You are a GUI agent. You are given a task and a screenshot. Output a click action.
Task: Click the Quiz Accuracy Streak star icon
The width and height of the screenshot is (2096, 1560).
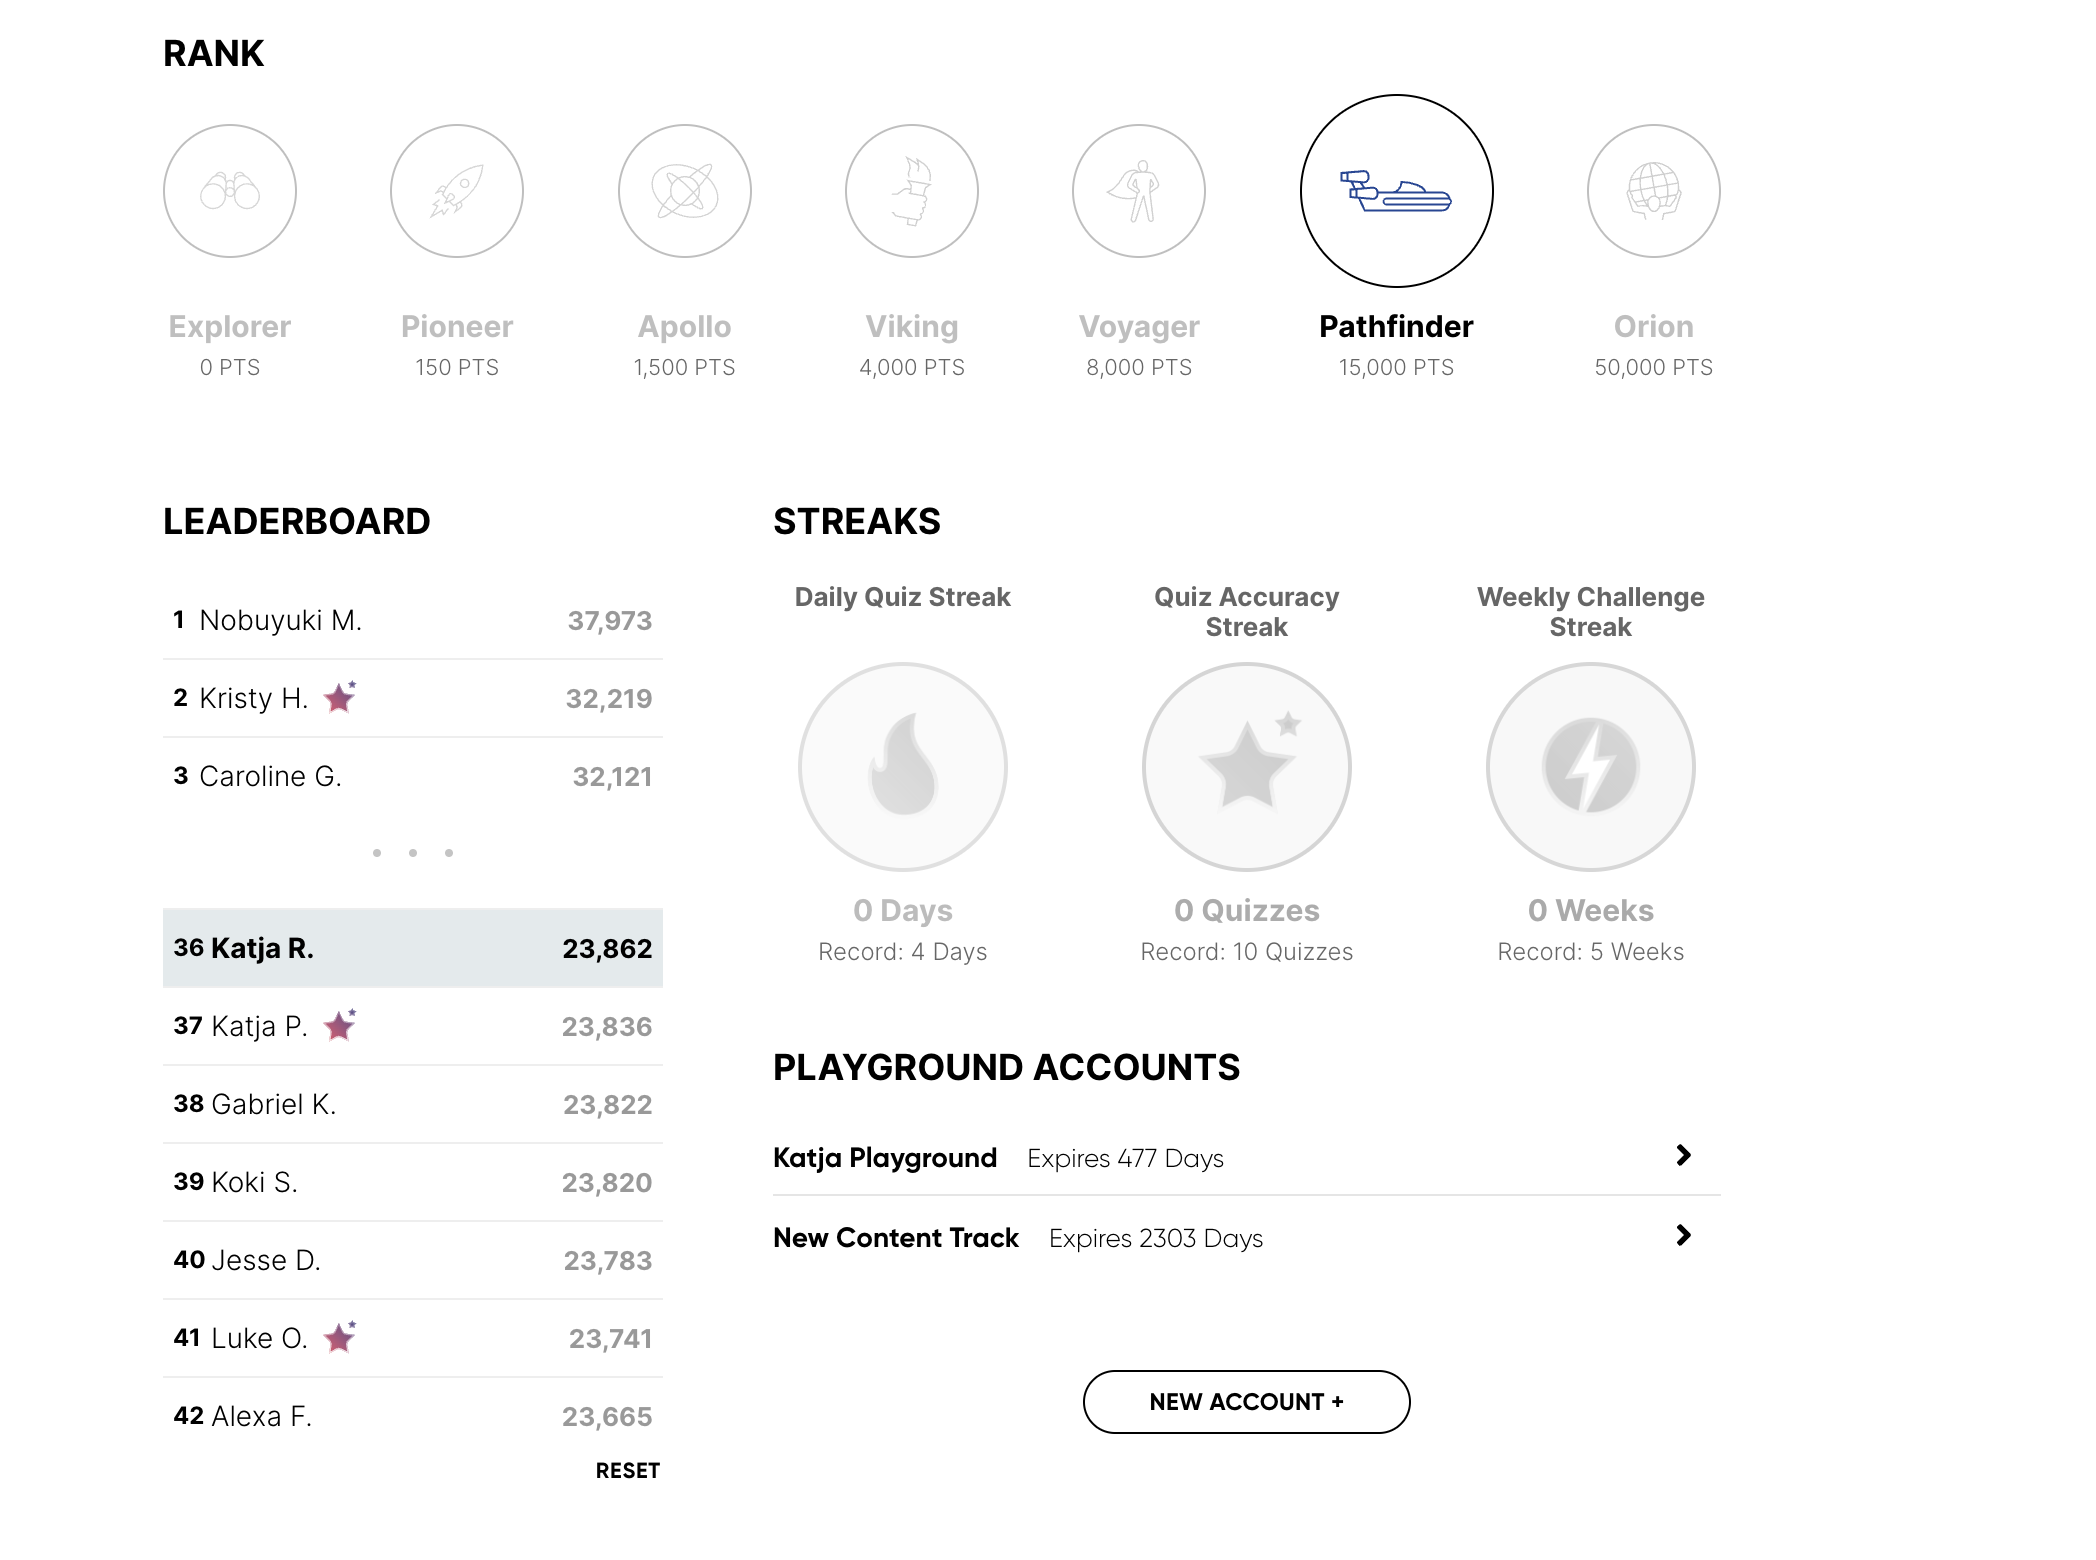coord(1247,767)
